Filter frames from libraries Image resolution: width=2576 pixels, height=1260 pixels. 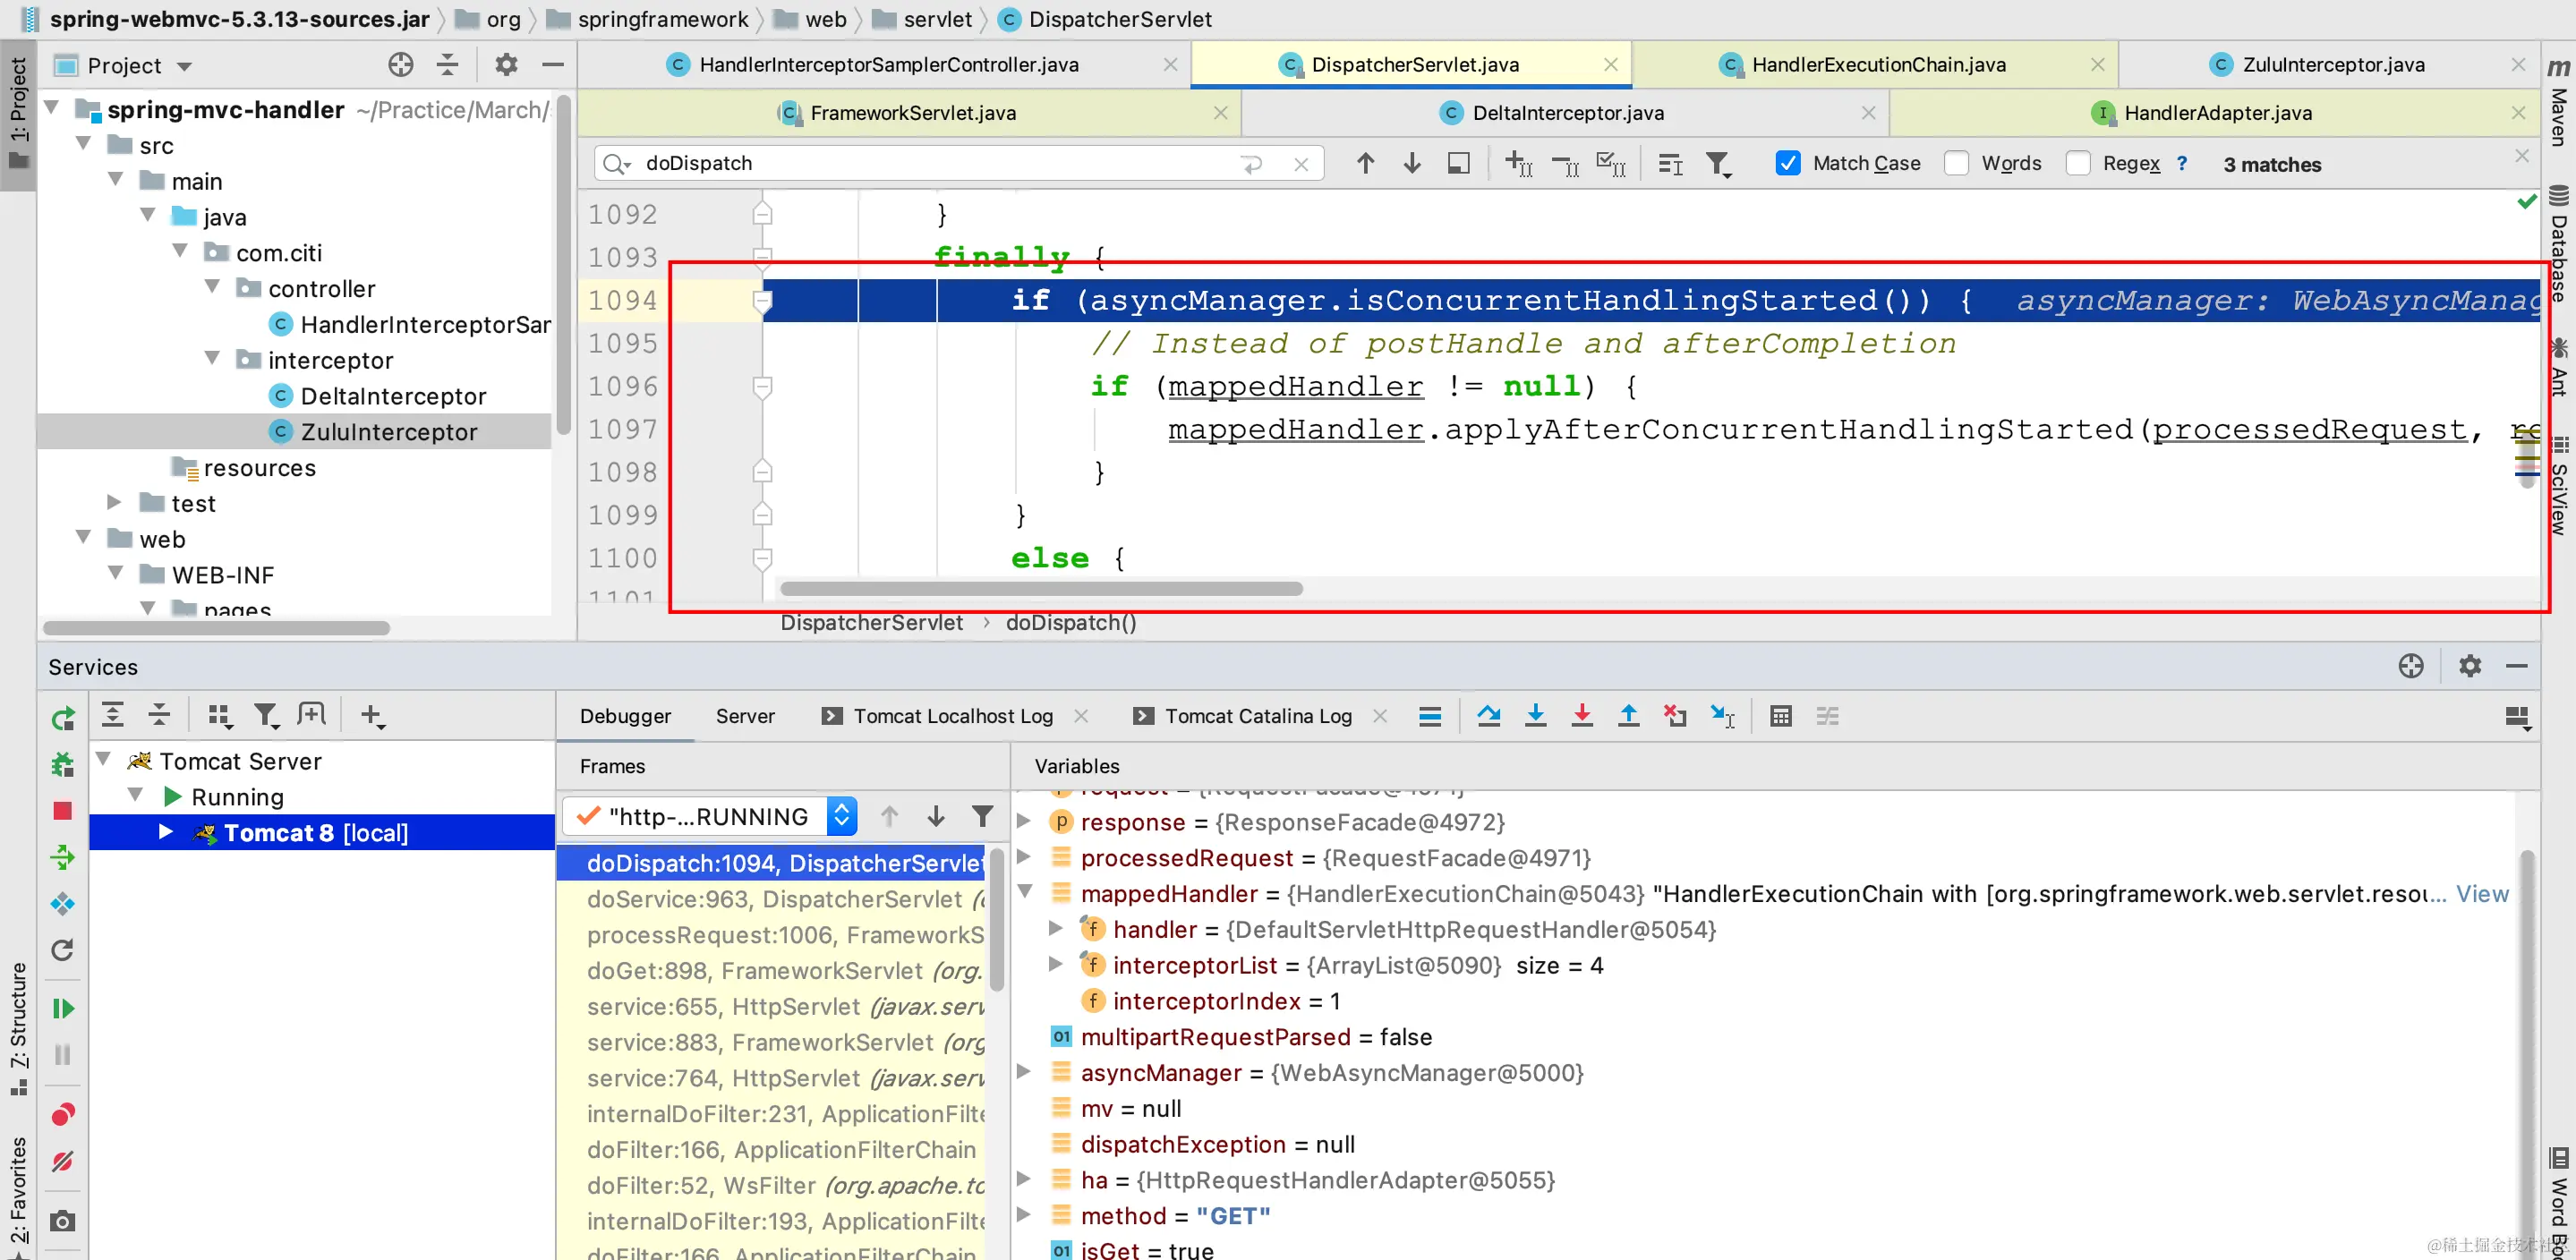[982, 816]
